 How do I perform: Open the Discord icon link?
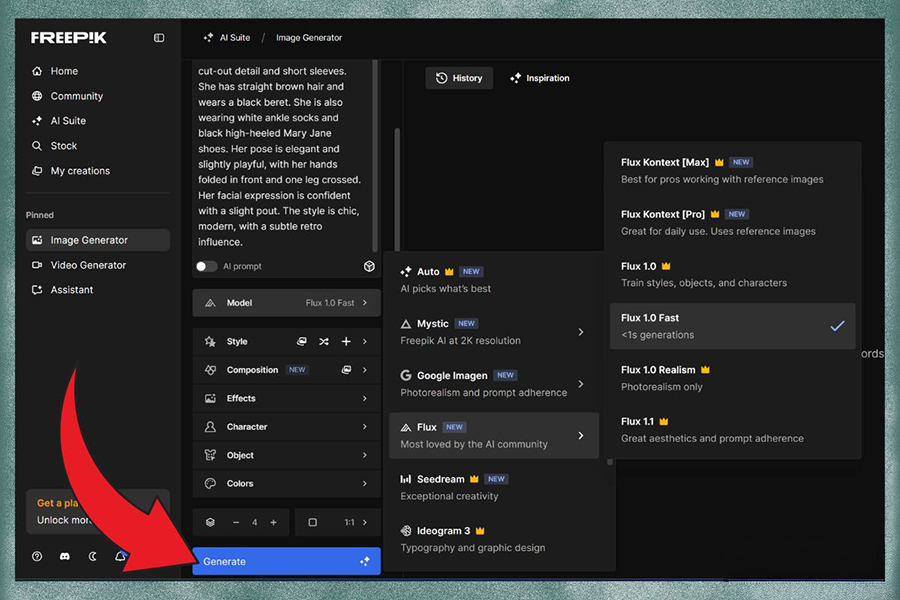(x=65, y=556)
